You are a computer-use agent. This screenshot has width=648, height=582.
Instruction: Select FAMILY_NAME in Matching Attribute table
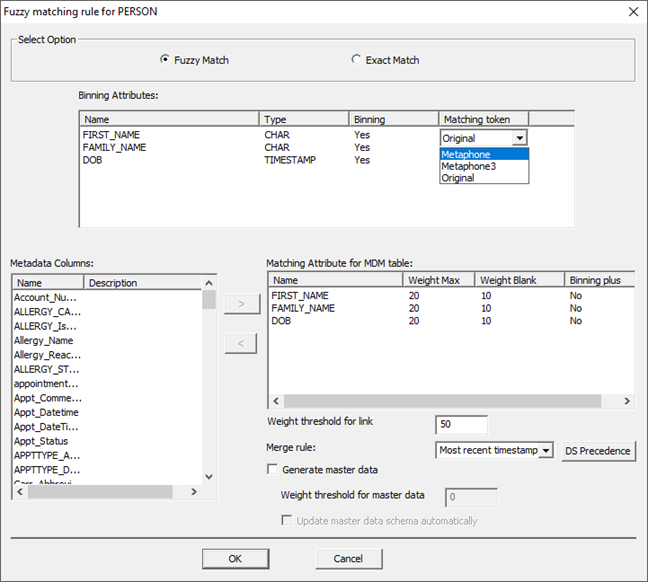[450, 308]
